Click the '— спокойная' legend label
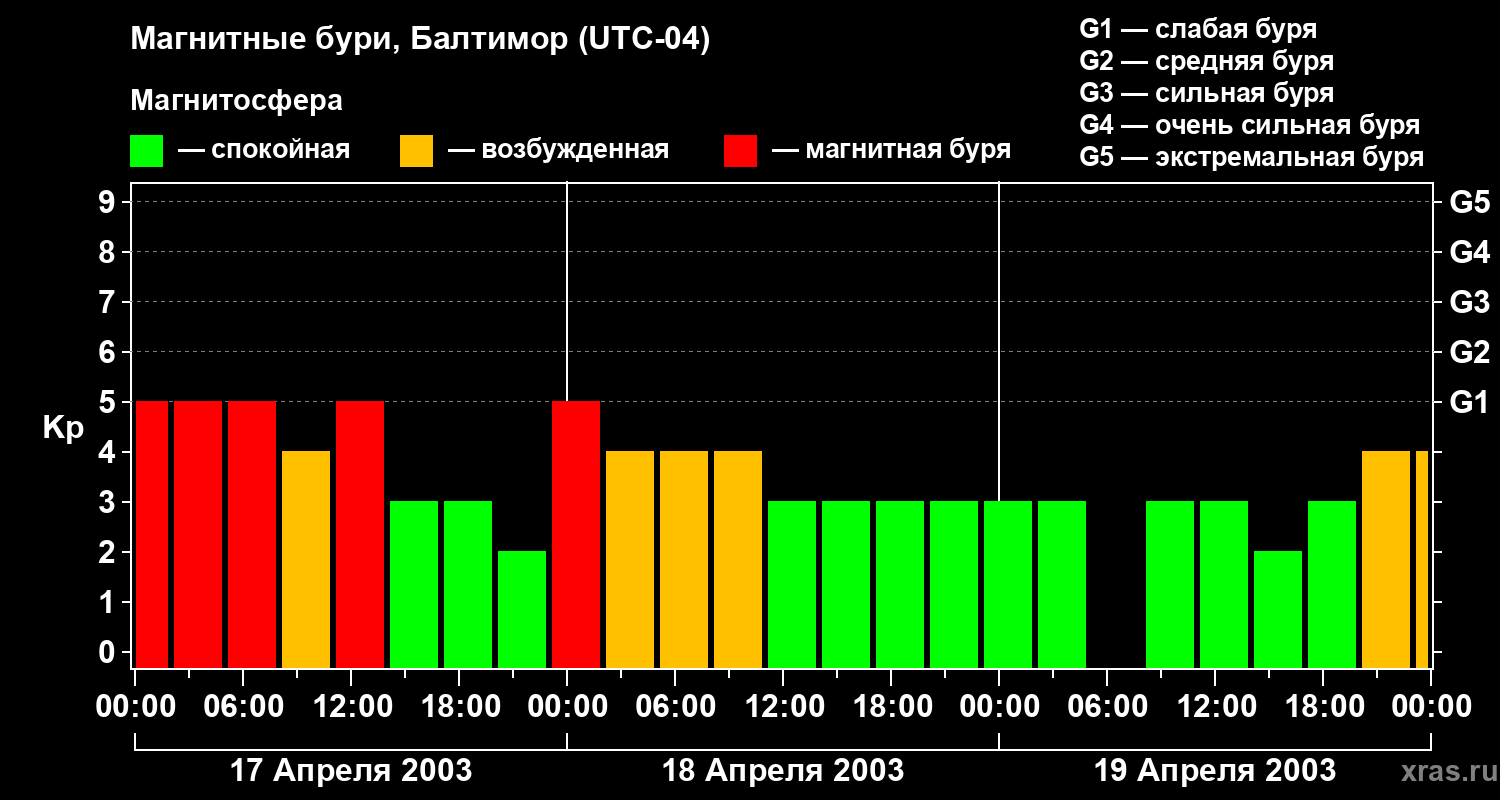 [x=264, y=150]
